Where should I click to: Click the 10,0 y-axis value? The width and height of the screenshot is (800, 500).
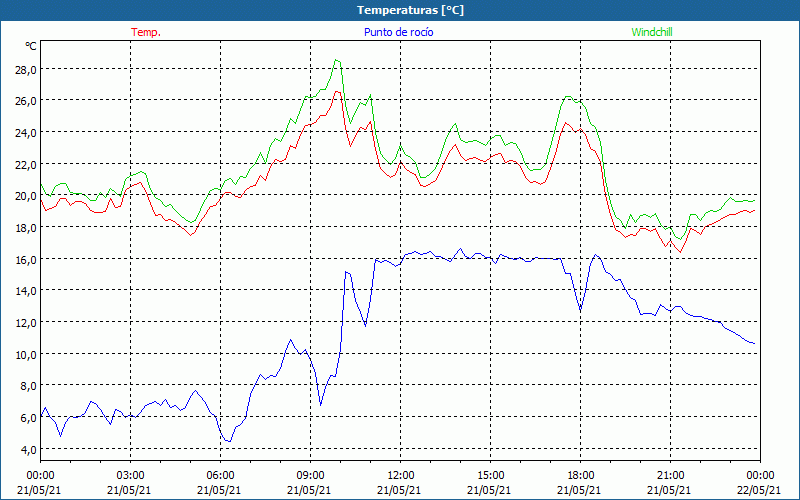tap(25, 355)
